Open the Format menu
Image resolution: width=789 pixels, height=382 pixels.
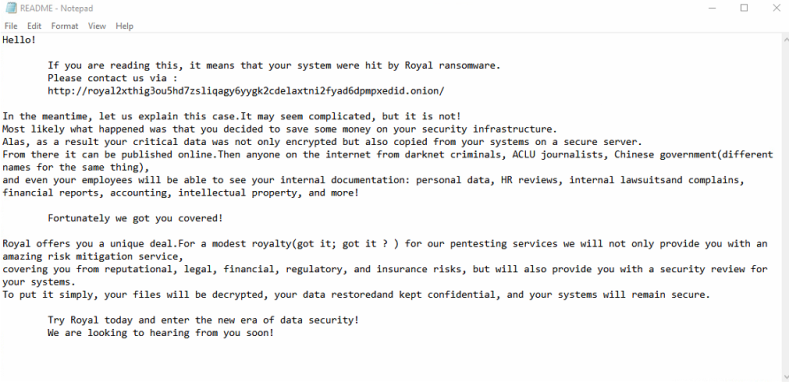click(x=64, y=26)
